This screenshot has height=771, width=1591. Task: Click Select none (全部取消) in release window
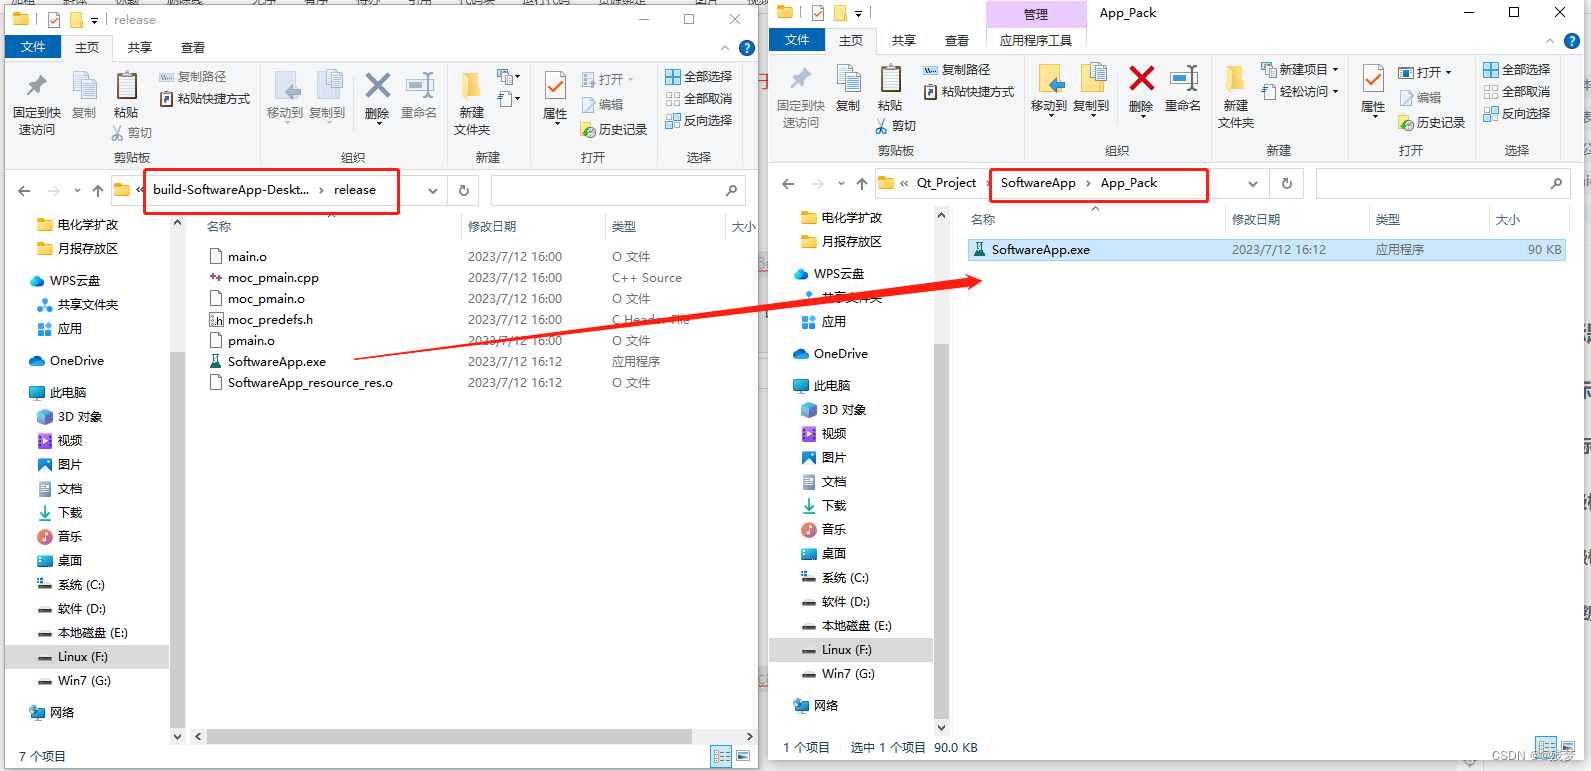coord(698,99)
